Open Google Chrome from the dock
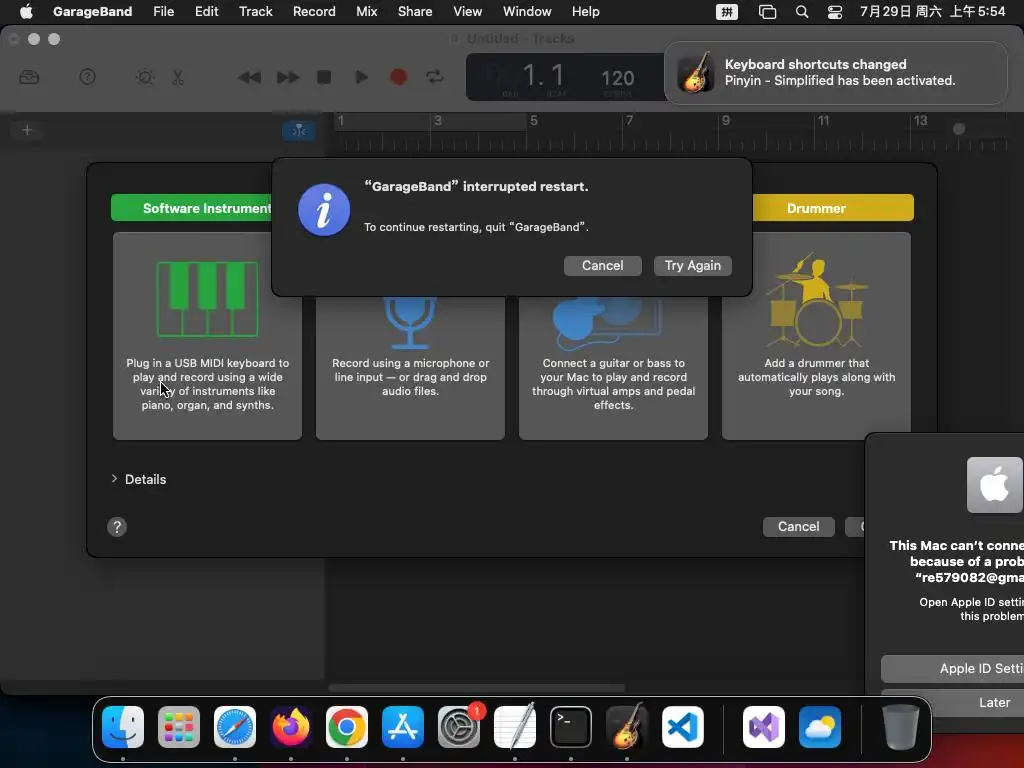 347,727
